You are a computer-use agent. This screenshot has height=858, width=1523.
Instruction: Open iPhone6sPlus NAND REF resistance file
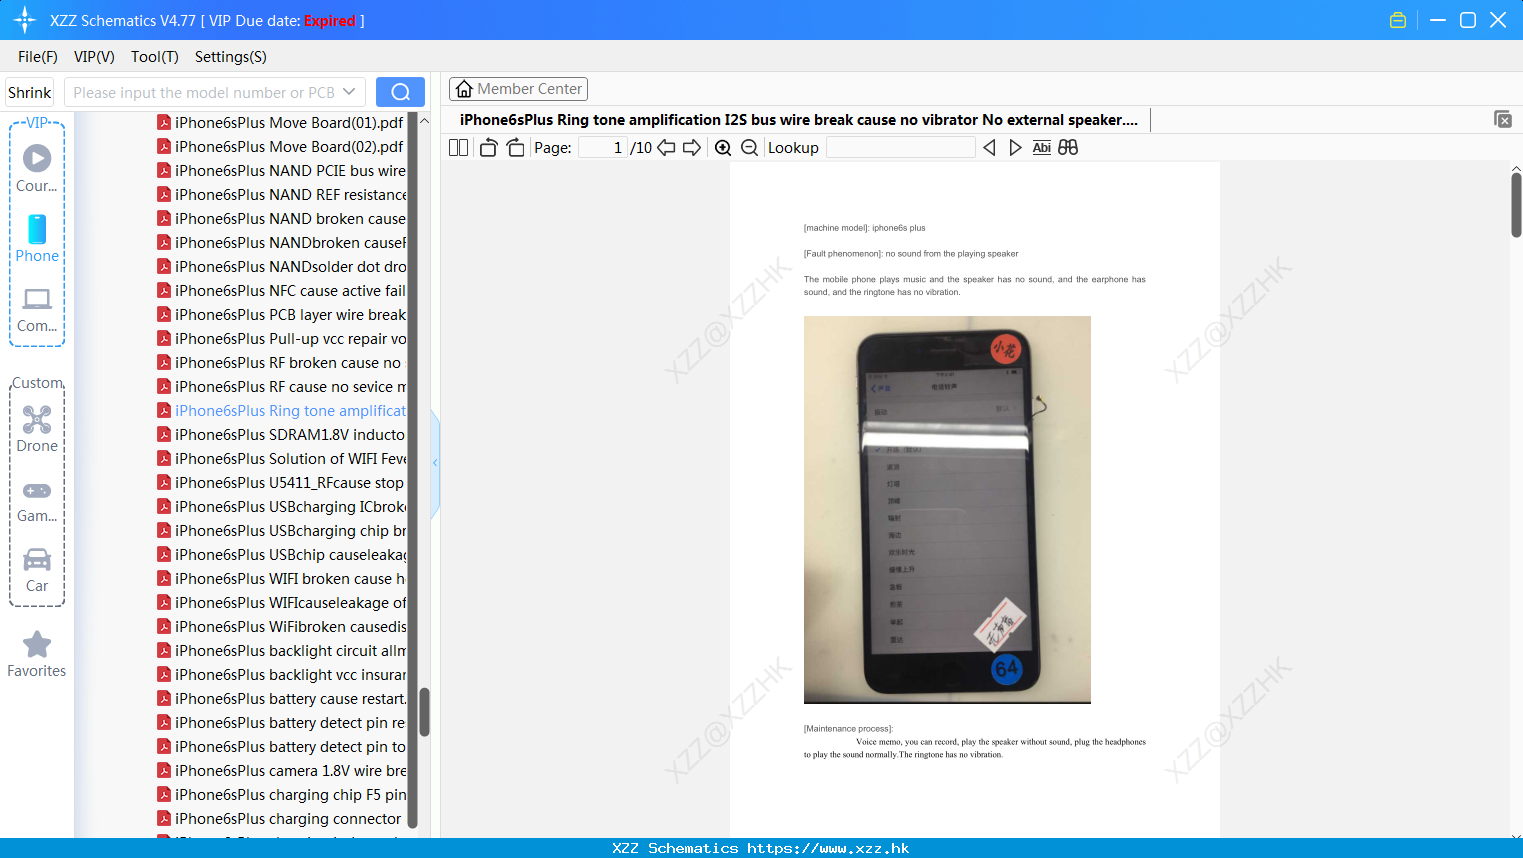click(281, 195)
